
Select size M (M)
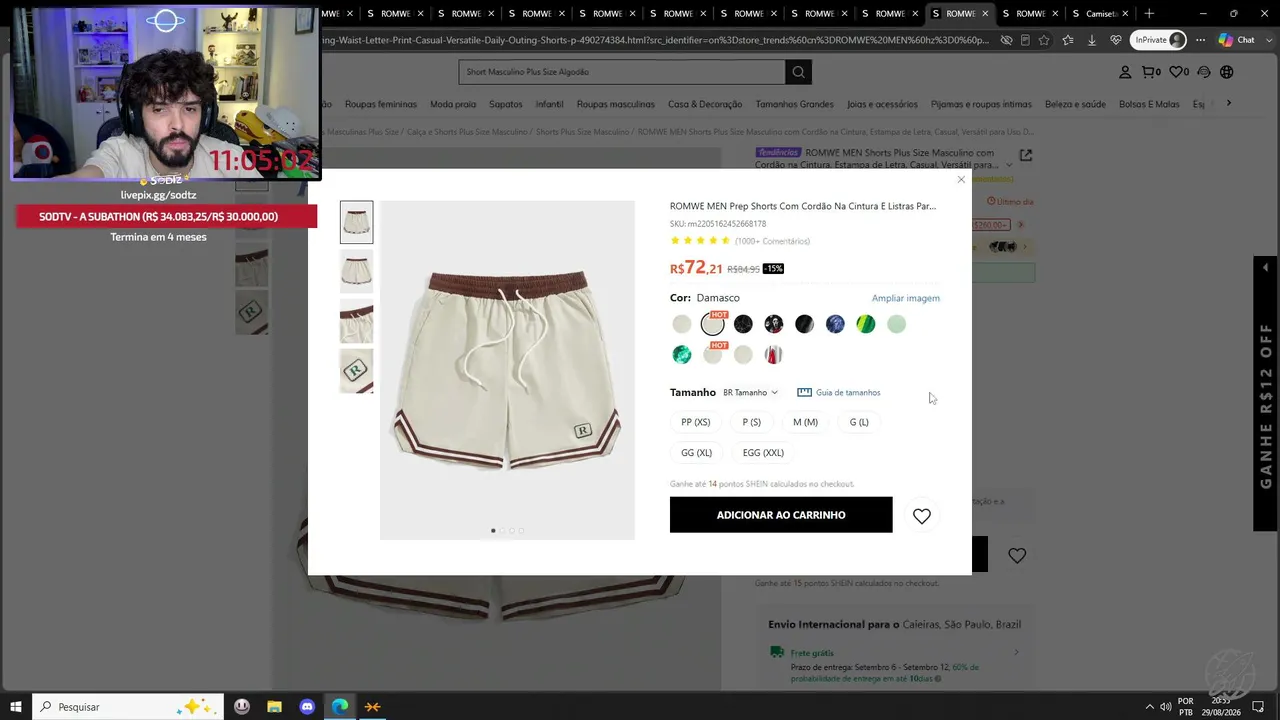805,422
